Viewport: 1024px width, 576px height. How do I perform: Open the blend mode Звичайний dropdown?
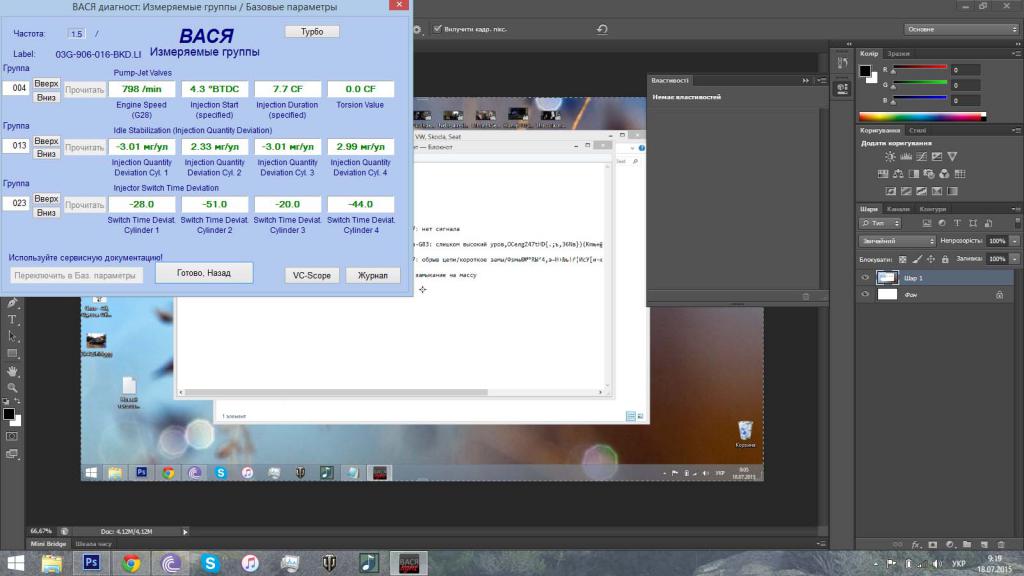[897, 241]
